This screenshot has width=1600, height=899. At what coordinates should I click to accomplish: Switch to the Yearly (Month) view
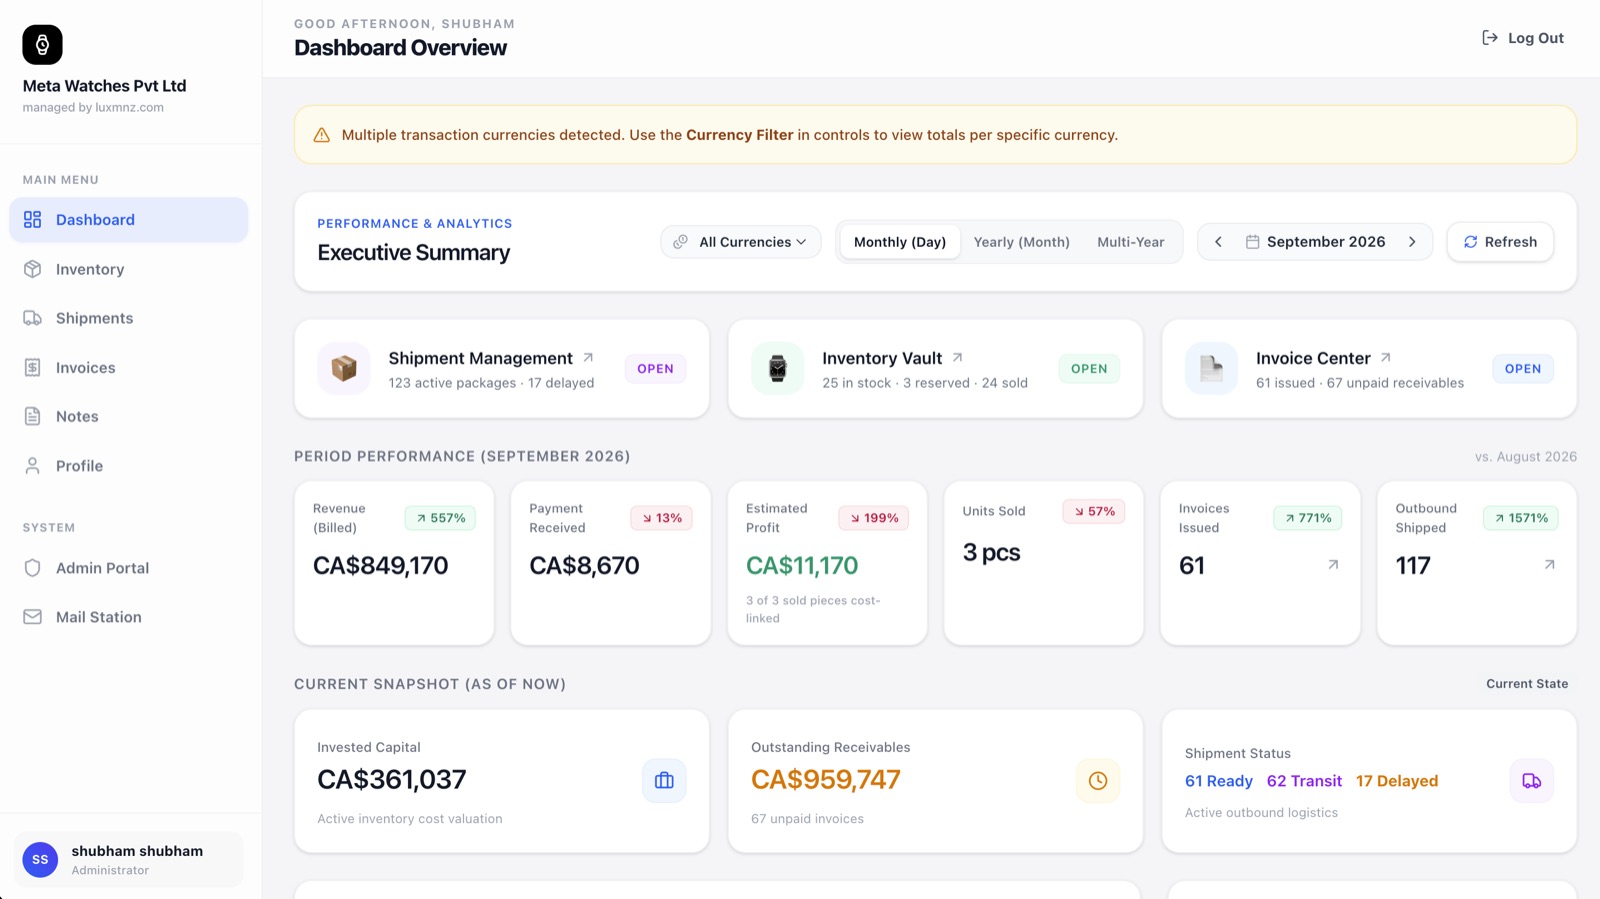(x=1022, y=242)
